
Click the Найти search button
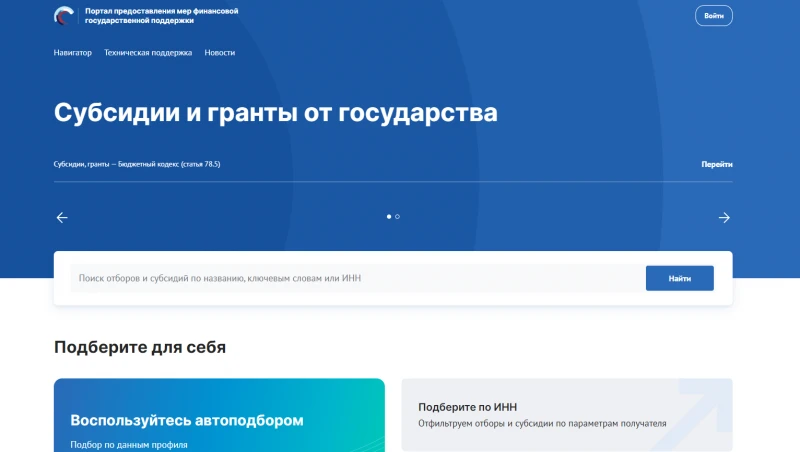(x=680, y=278)
